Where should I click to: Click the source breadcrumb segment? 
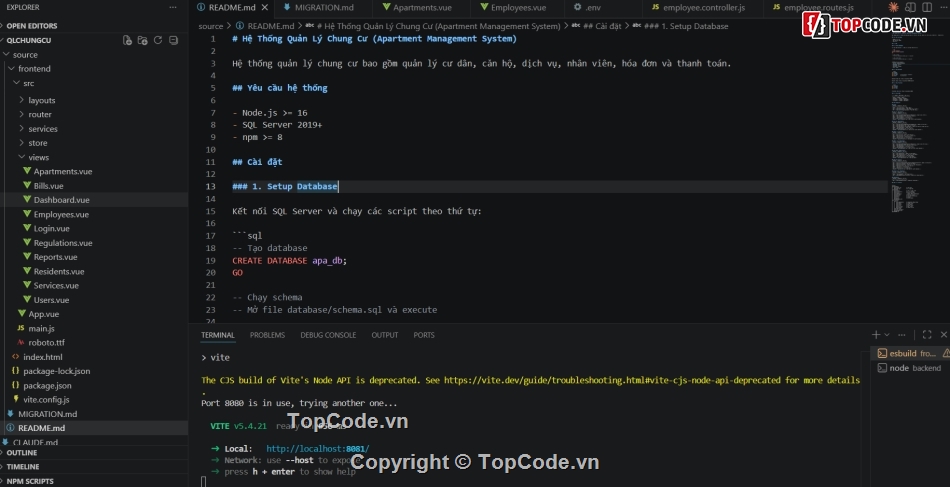pos(210,26)
